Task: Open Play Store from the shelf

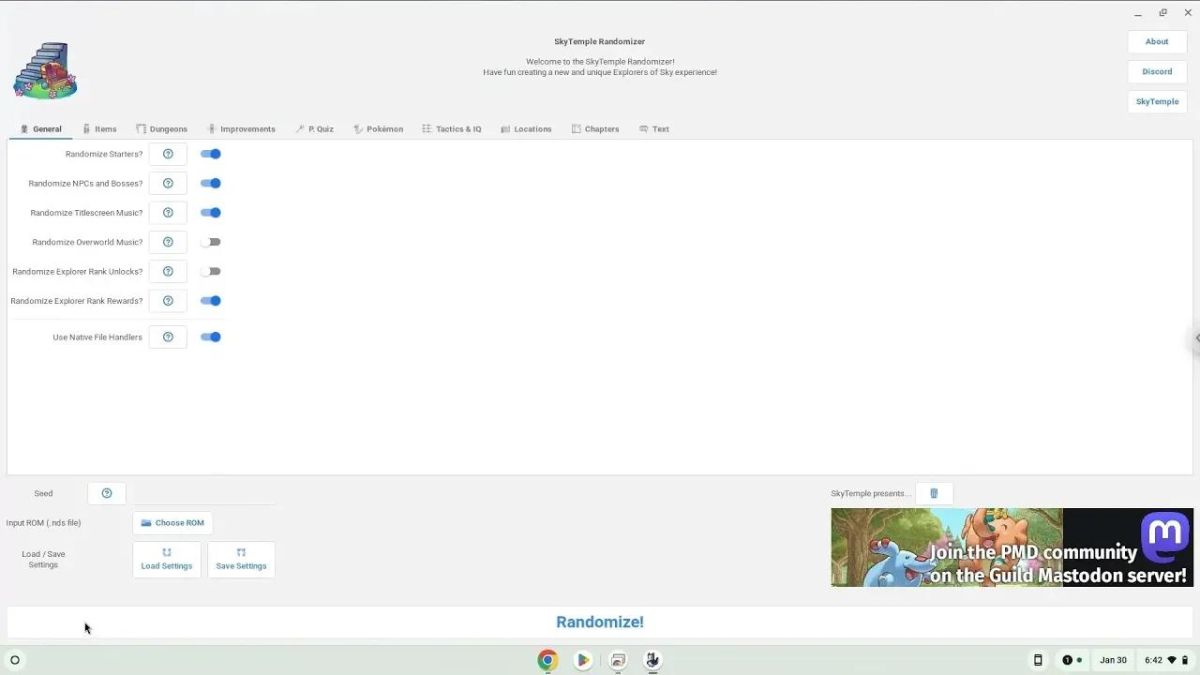Action: coord(583,660)
